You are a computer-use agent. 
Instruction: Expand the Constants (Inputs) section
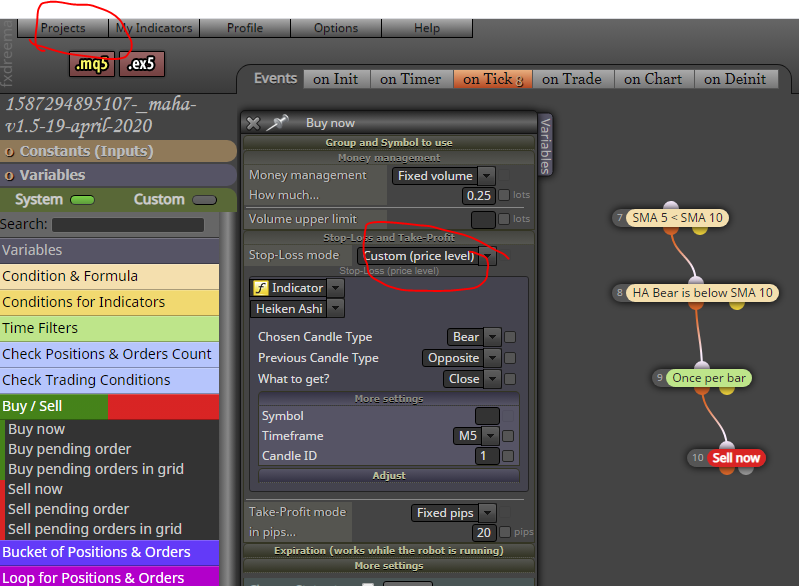click(118, 151)
